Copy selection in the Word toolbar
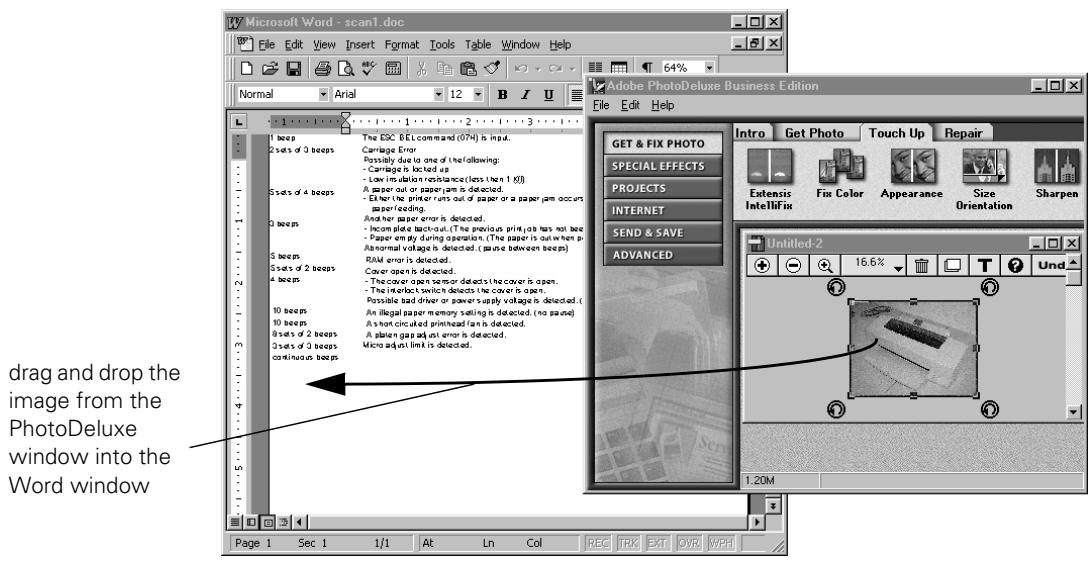The width and height of the screenshot is (1090, 562). (444, 68)
